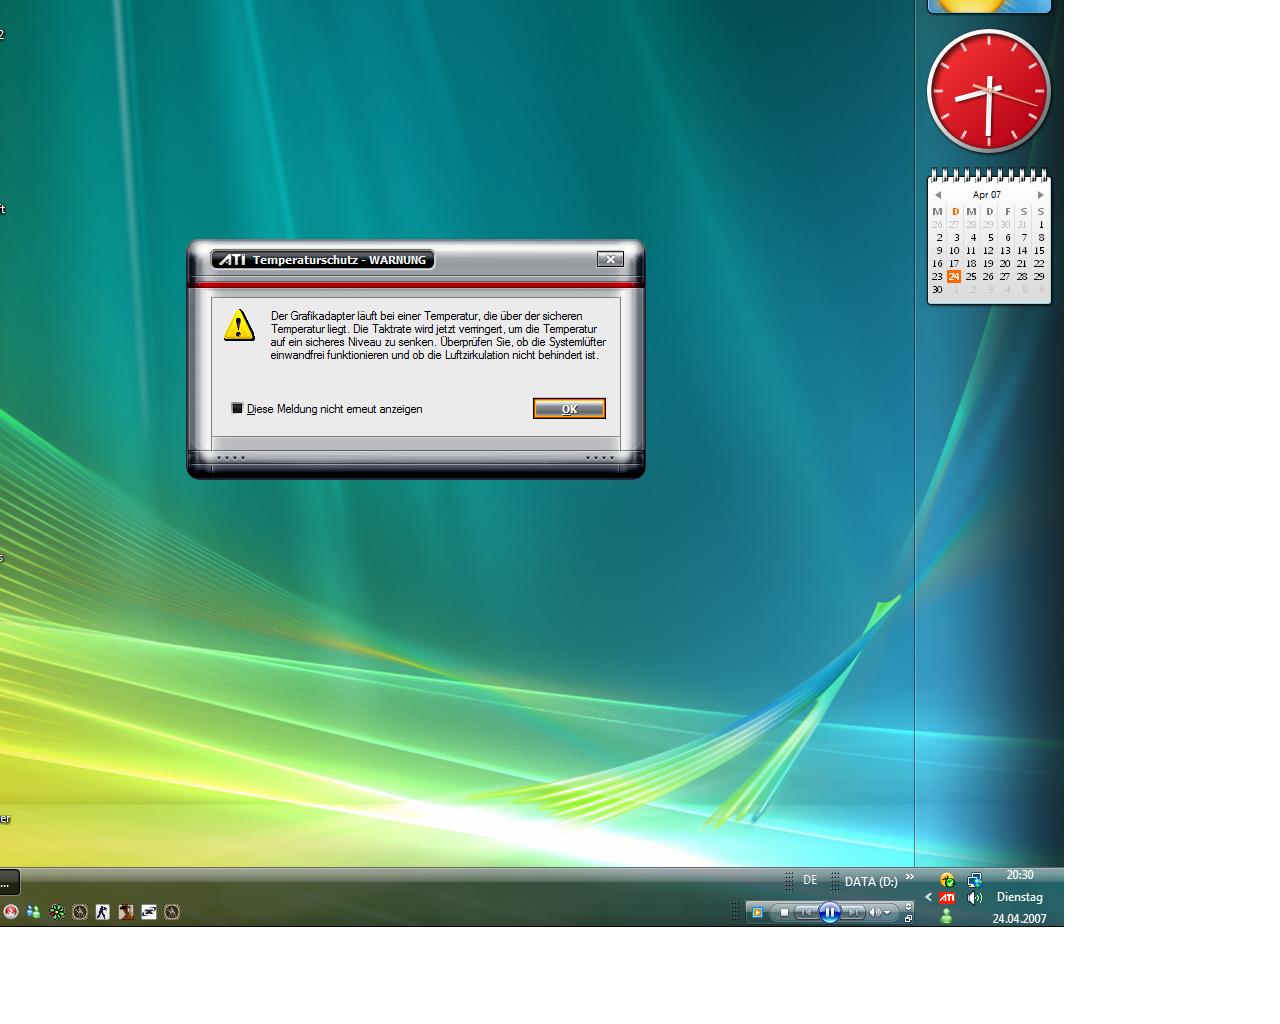Screen dimensions: 1280x1024
Task: Stop playback in media player toolbar
Action: coord(784,912)
